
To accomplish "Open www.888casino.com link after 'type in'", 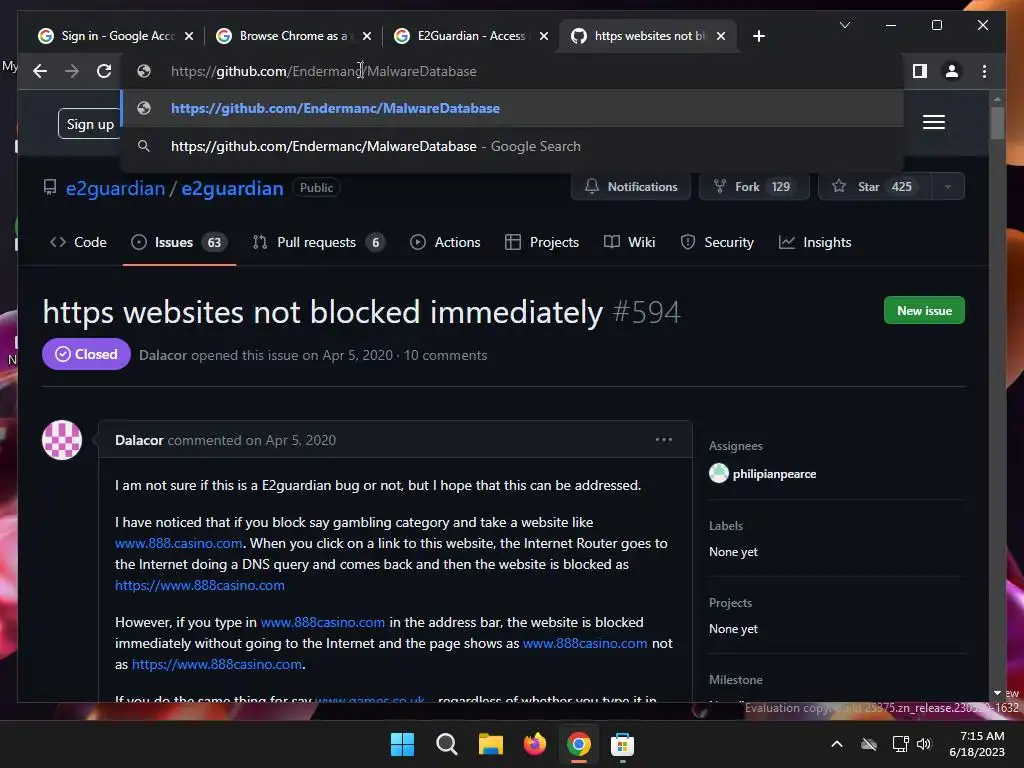I will pyautogui.click(x=323, y=622).
